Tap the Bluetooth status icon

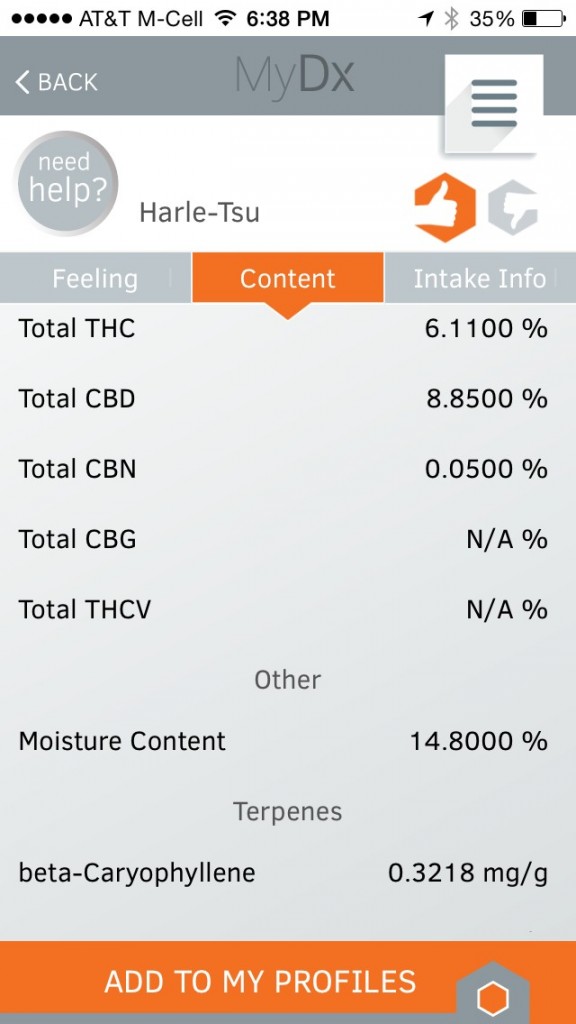click(452, 19)
